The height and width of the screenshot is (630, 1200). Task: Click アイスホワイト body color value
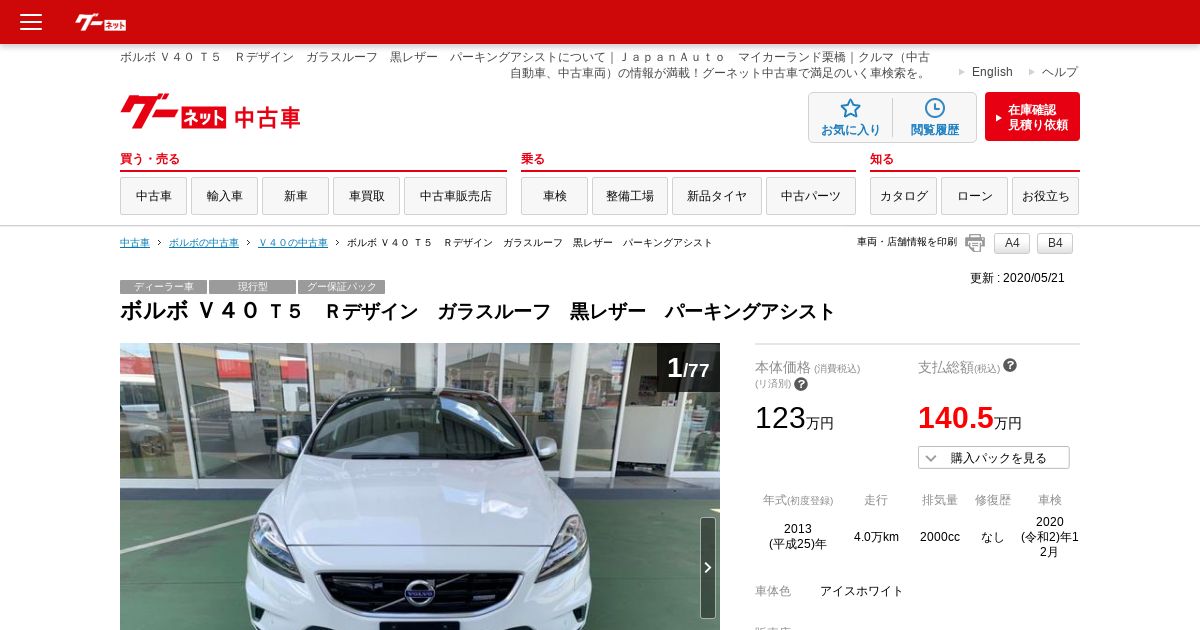click(861, 591)
